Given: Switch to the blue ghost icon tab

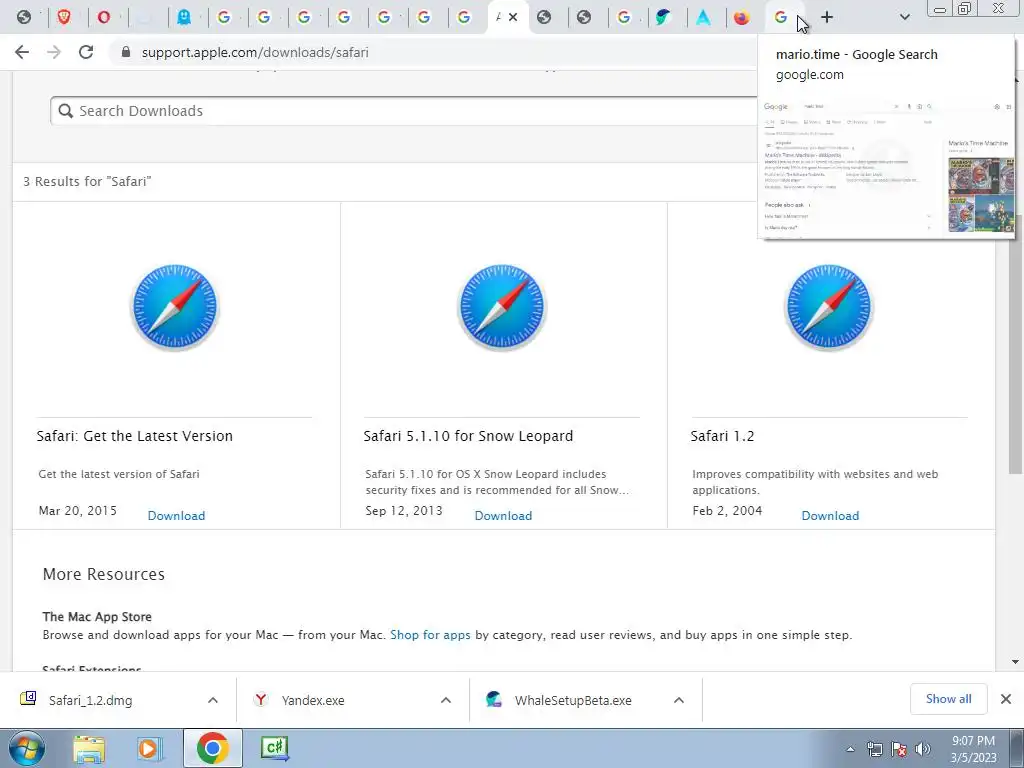Looking at the screenshot, I should pos(184,18).
